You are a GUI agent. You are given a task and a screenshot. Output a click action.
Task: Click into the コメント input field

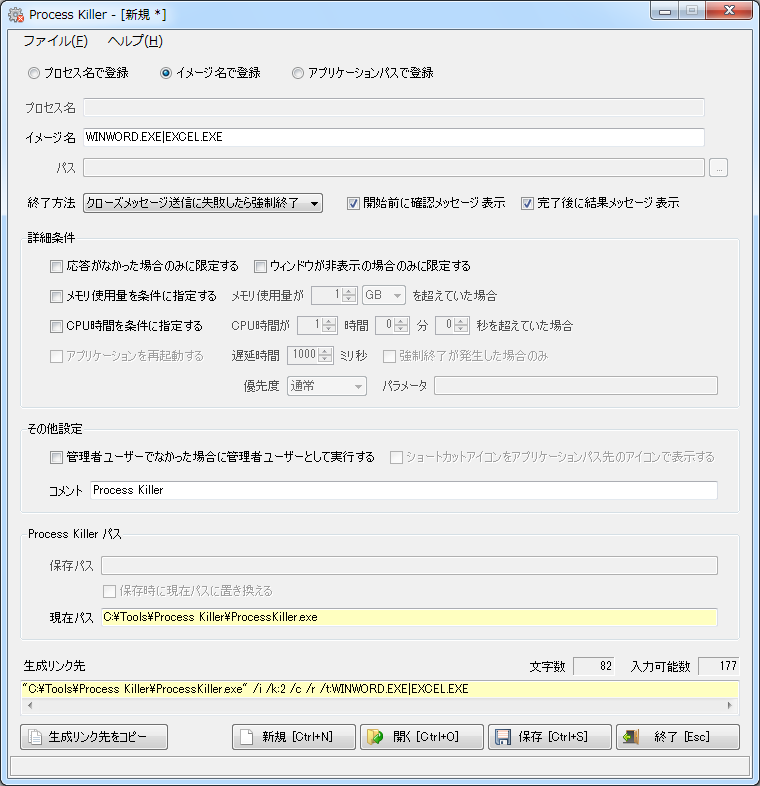(x=403, y=490)
